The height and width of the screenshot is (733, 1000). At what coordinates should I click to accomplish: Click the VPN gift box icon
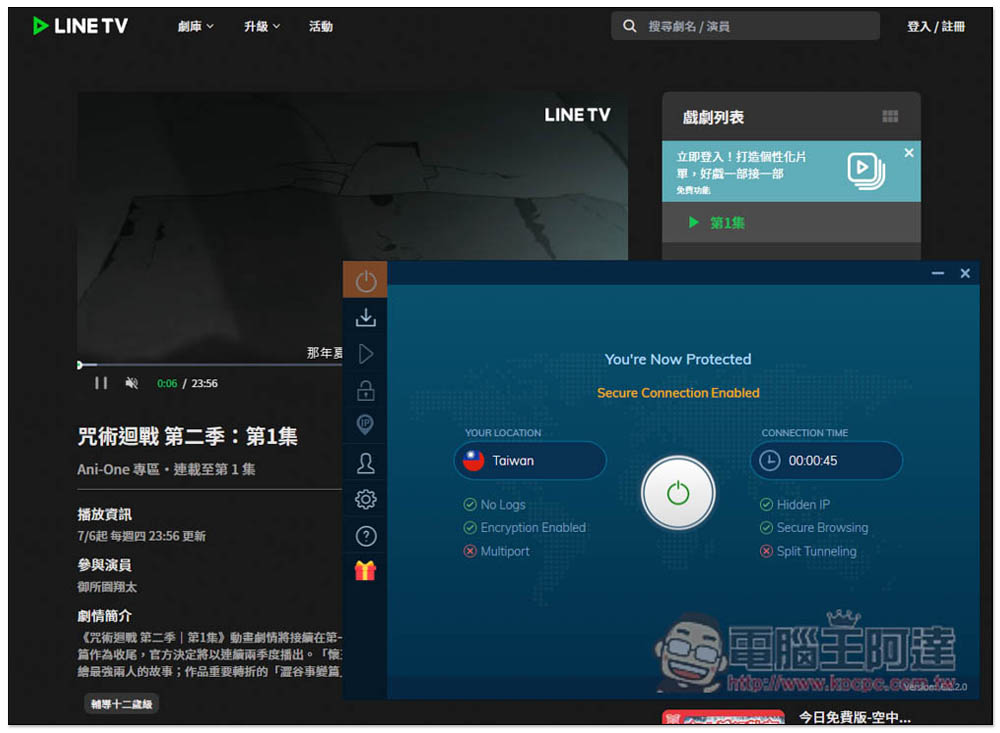click(x=365, y=570)
